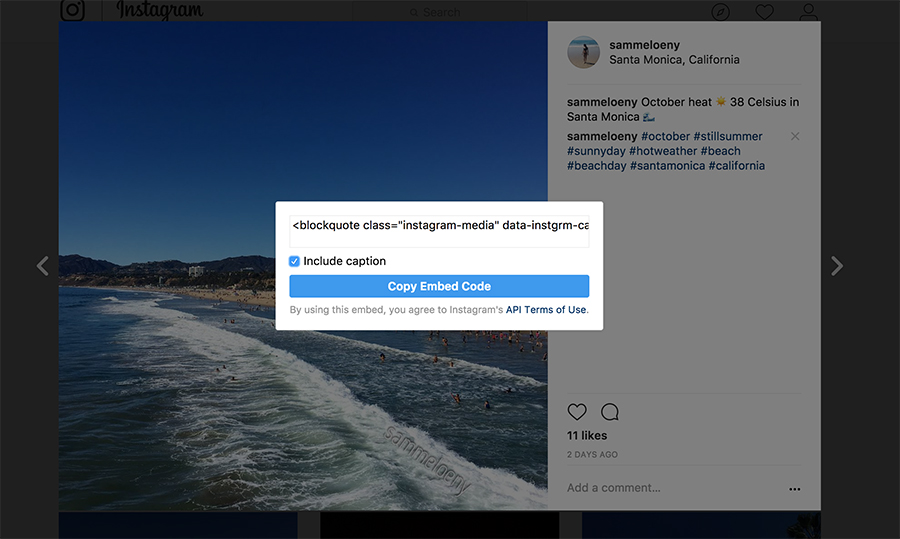Screen dimensions: 900x539
Task: Open the #stillsummer hashtag
Action: tap(728, 137)
